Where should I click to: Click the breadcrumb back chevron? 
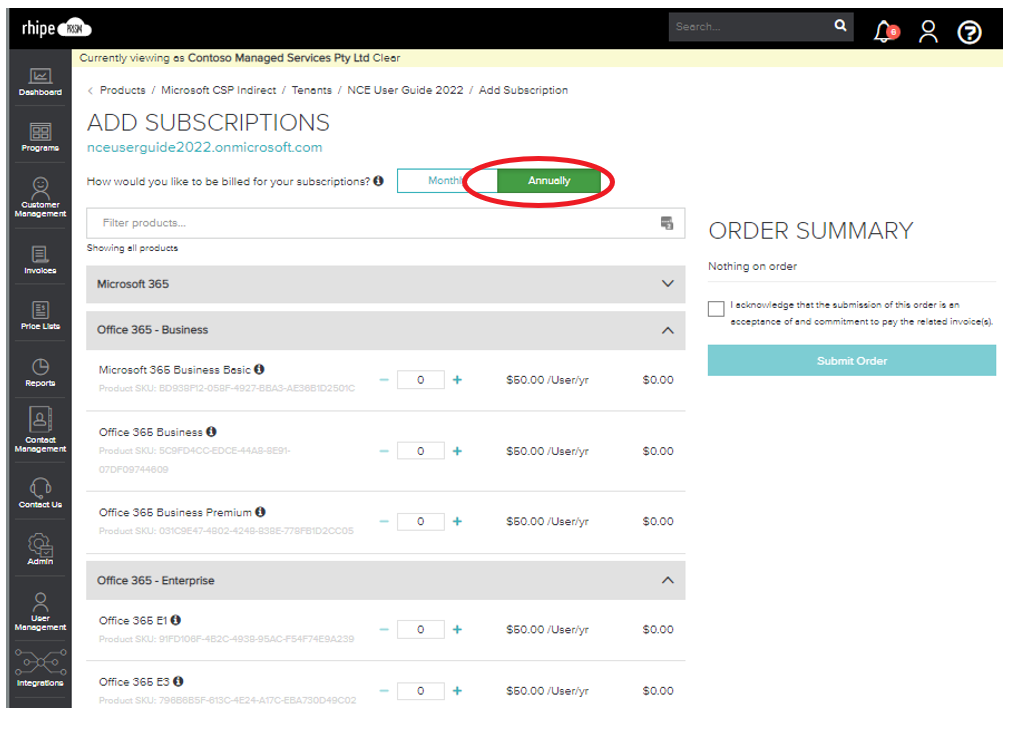[91, 90]
